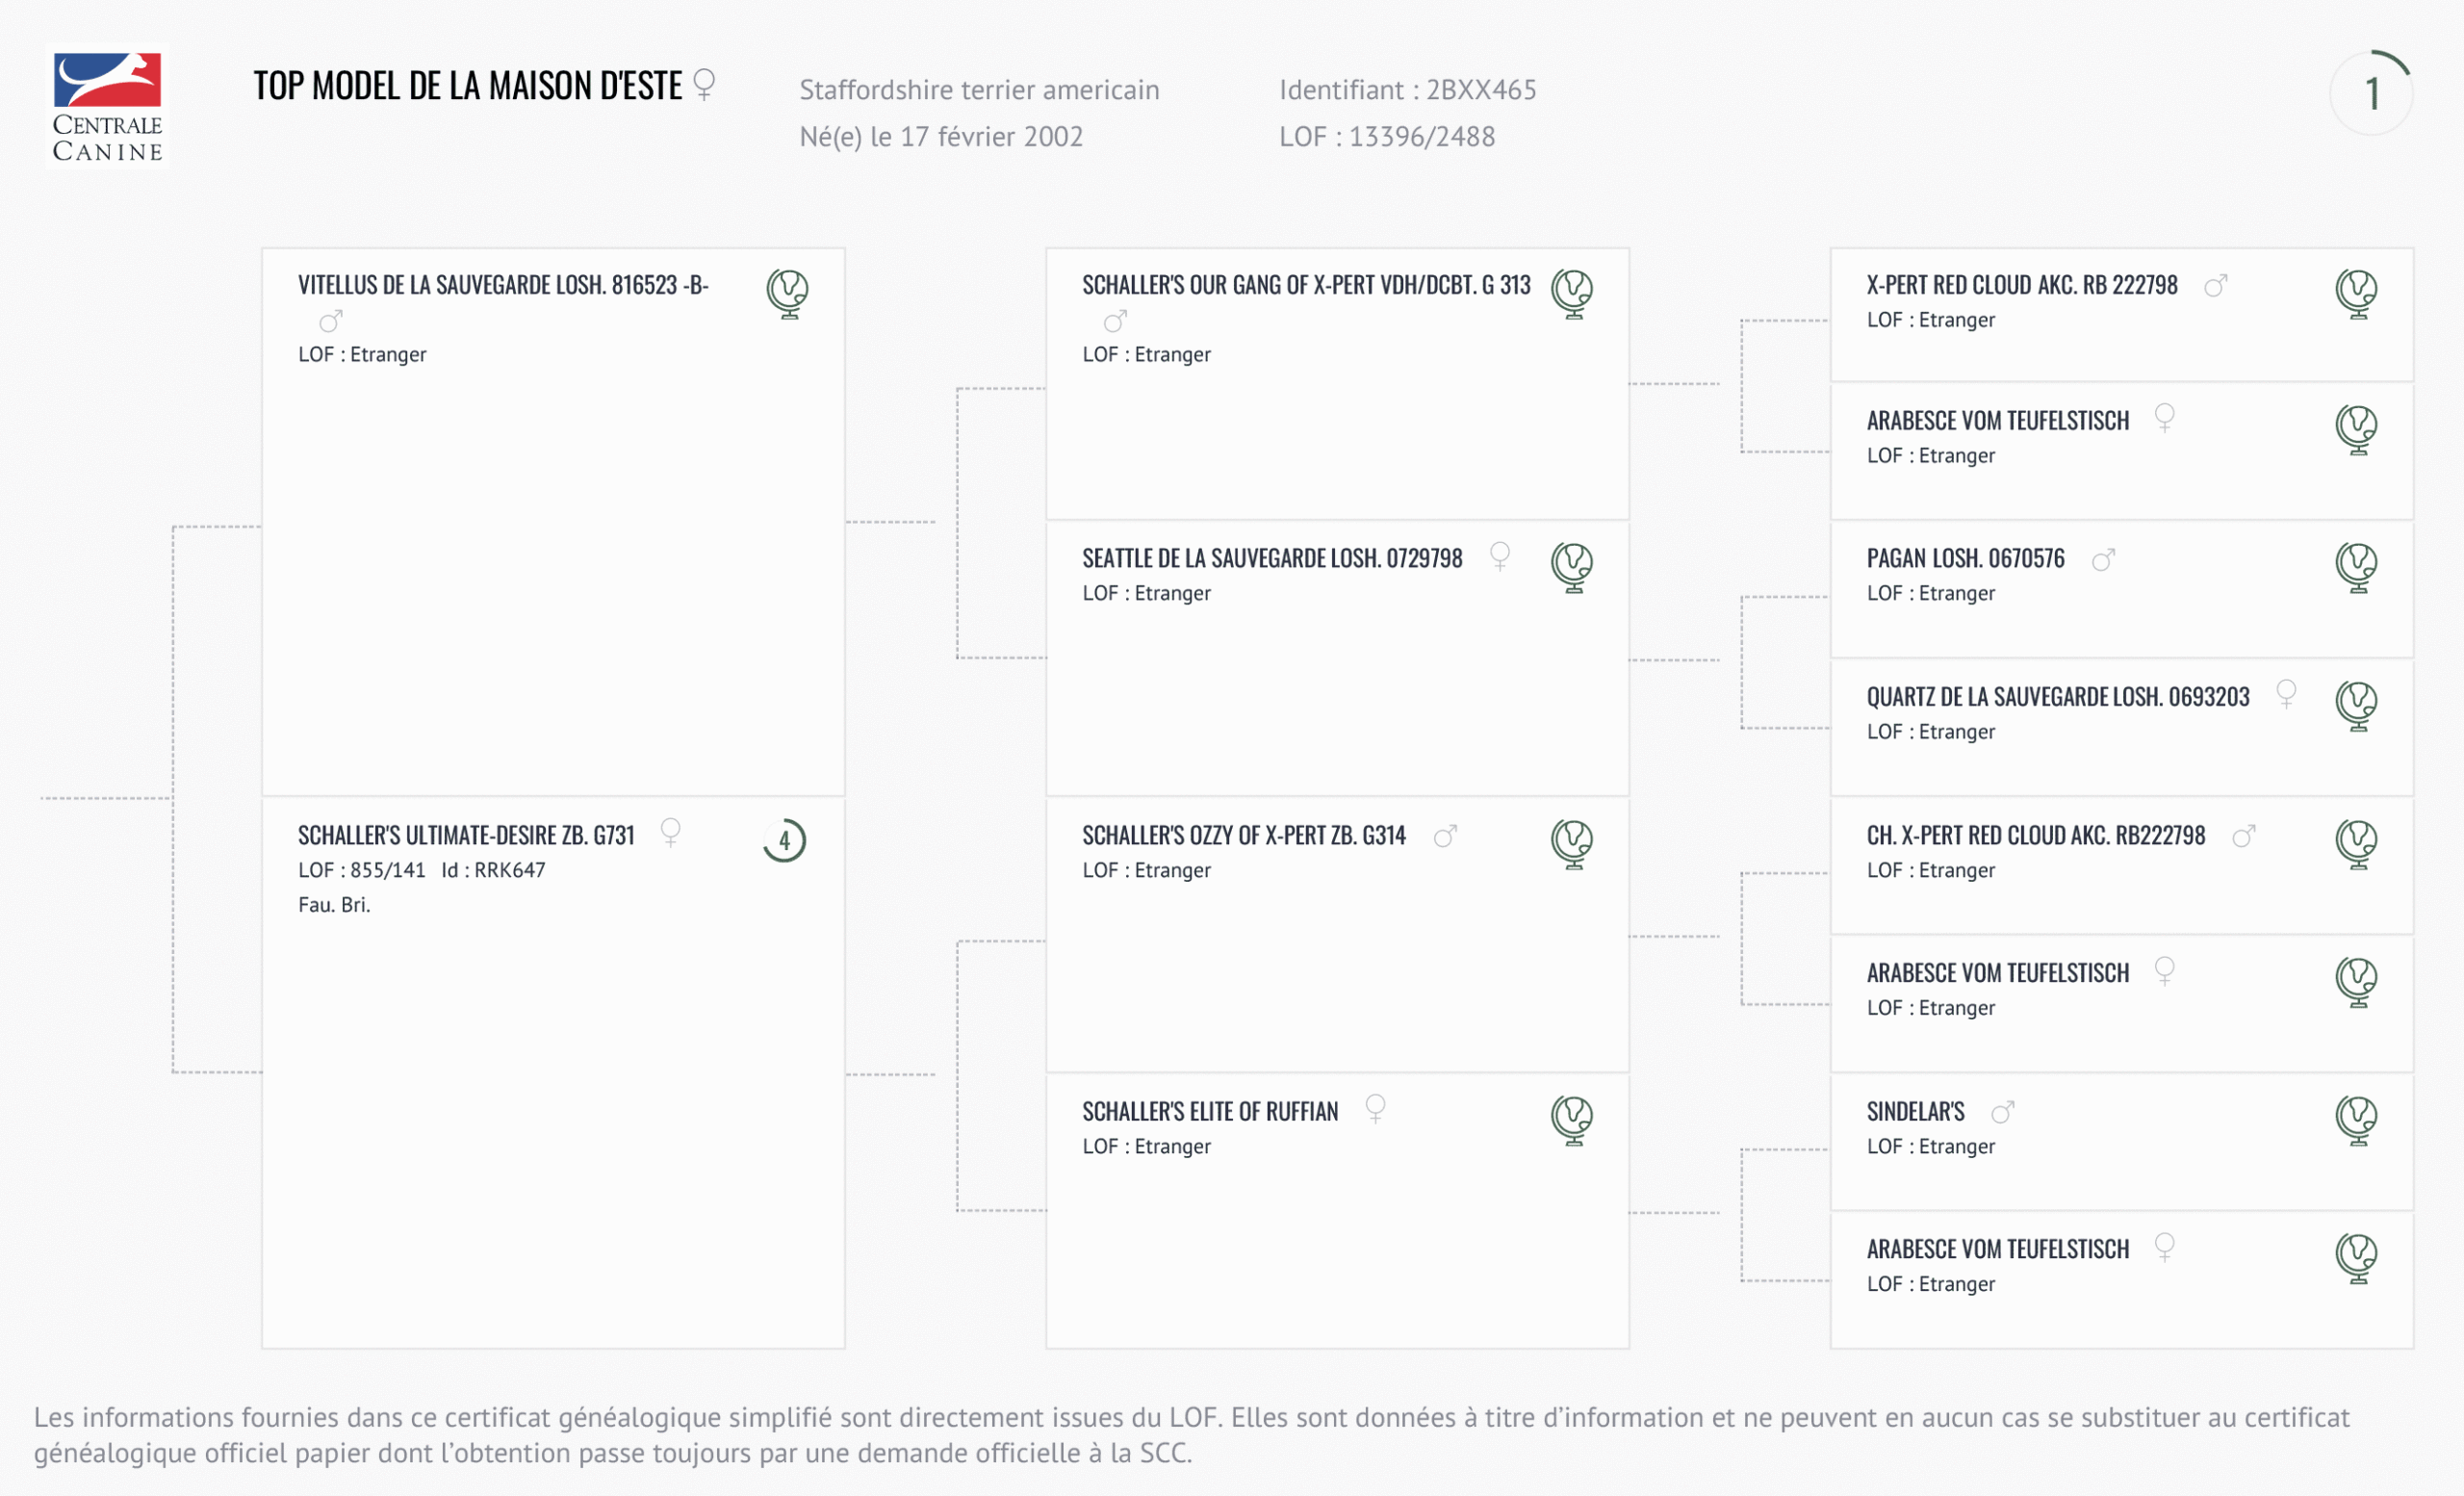The height and width of the screenshot is (1496, 2464).
Task: Select X-Pert Red Cloud AKC. RB 222798
Action: pos(2021,285)
